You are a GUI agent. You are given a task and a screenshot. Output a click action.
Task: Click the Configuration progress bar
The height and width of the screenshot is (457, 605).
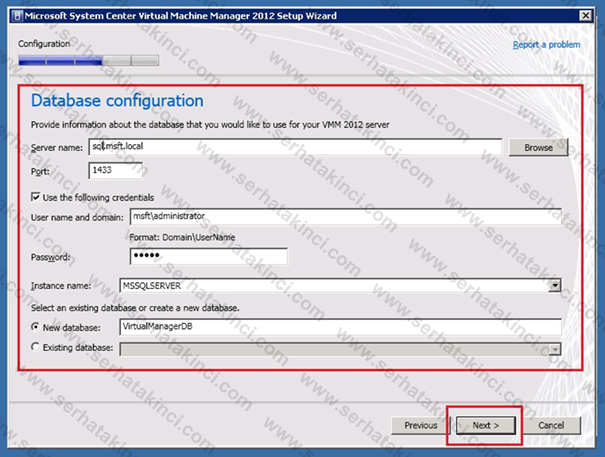[x=88, y=60]
